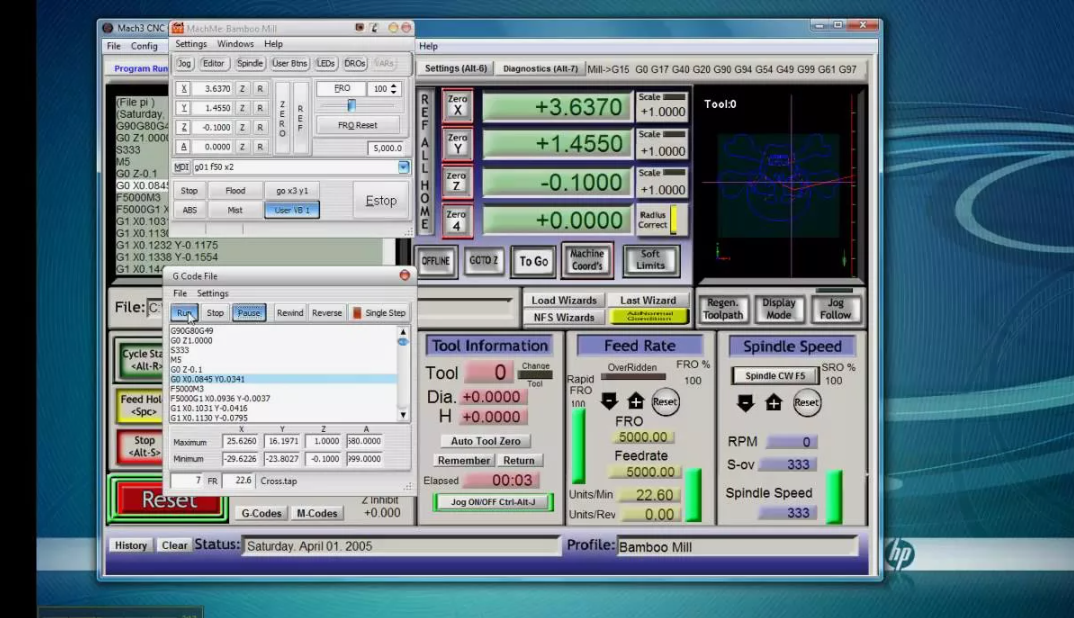Click the Estop button in MachMe
Image resolution: width=1074 pixels, height=618 pixels.
pos(381,200)
